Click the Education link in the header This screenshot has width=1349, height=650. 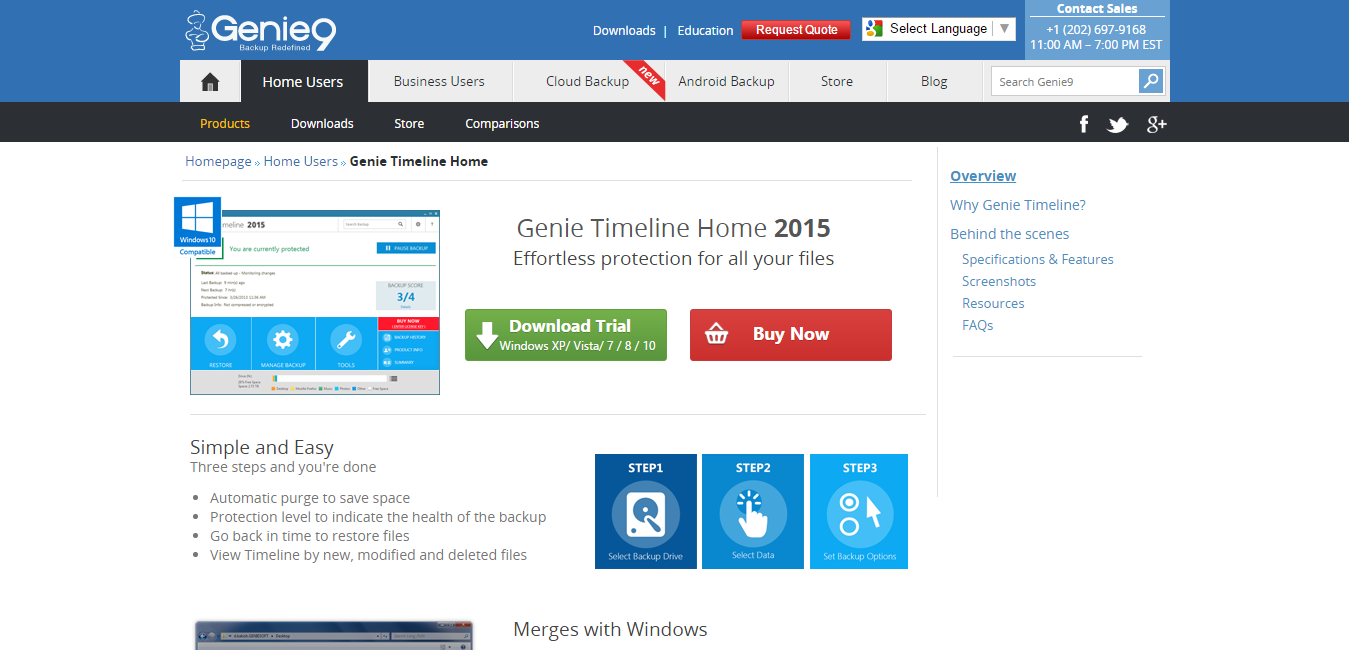(x=705, y=30)
